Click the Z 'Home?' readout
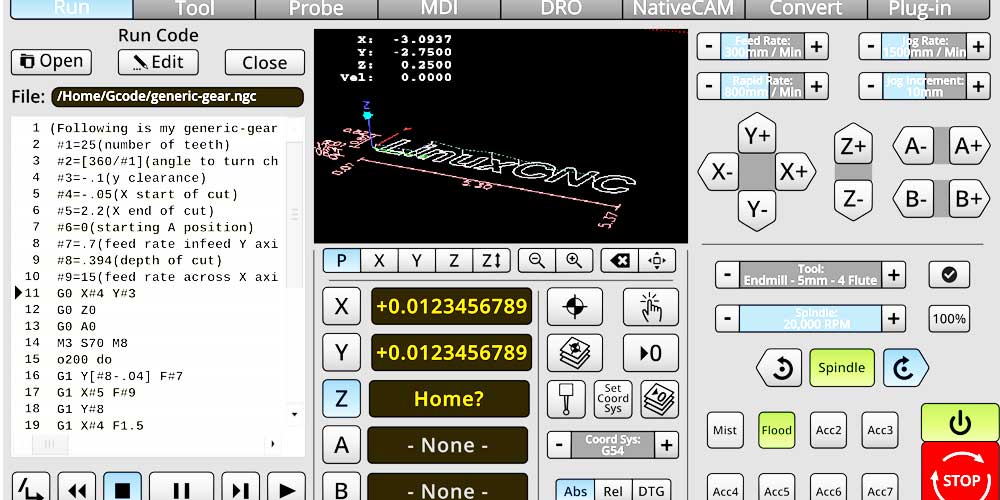Image resolution: width=1000 pixels, height=500 pixels. click(449, 399)
